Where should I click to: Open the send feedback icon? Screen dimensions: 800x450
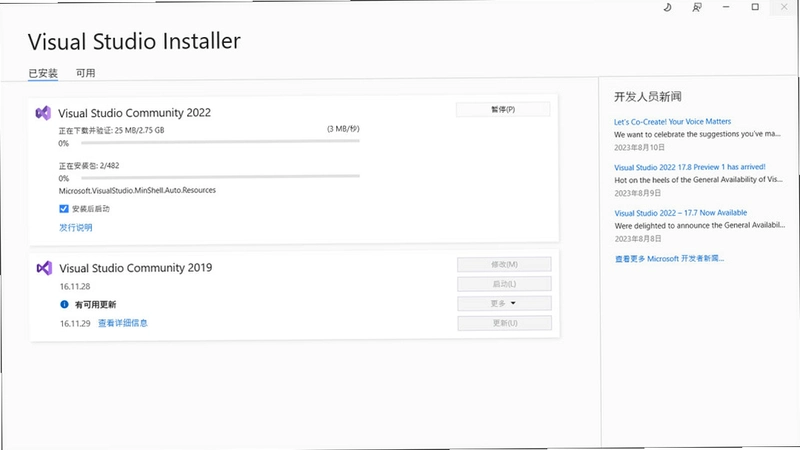pyautogui.click(x=697, y=7)
